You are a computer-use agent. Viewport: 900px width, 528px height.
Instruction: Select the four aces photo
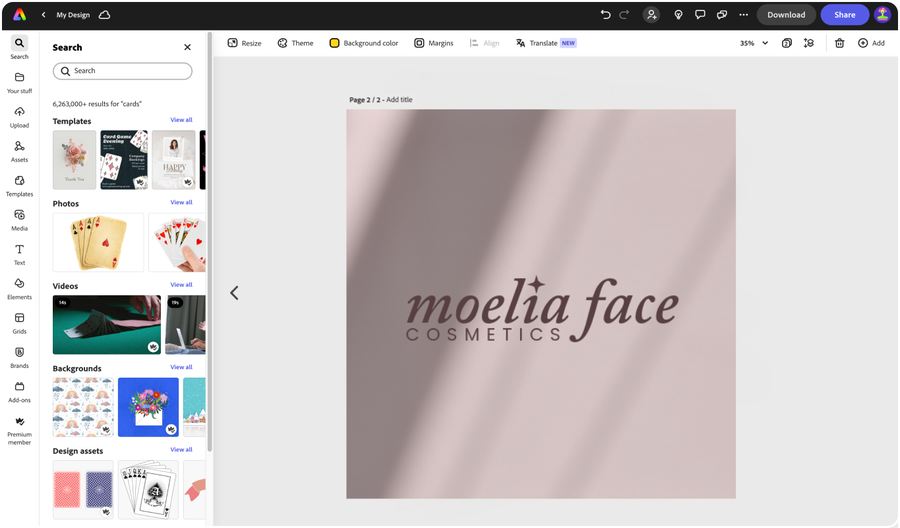click(x=98, y=242)
